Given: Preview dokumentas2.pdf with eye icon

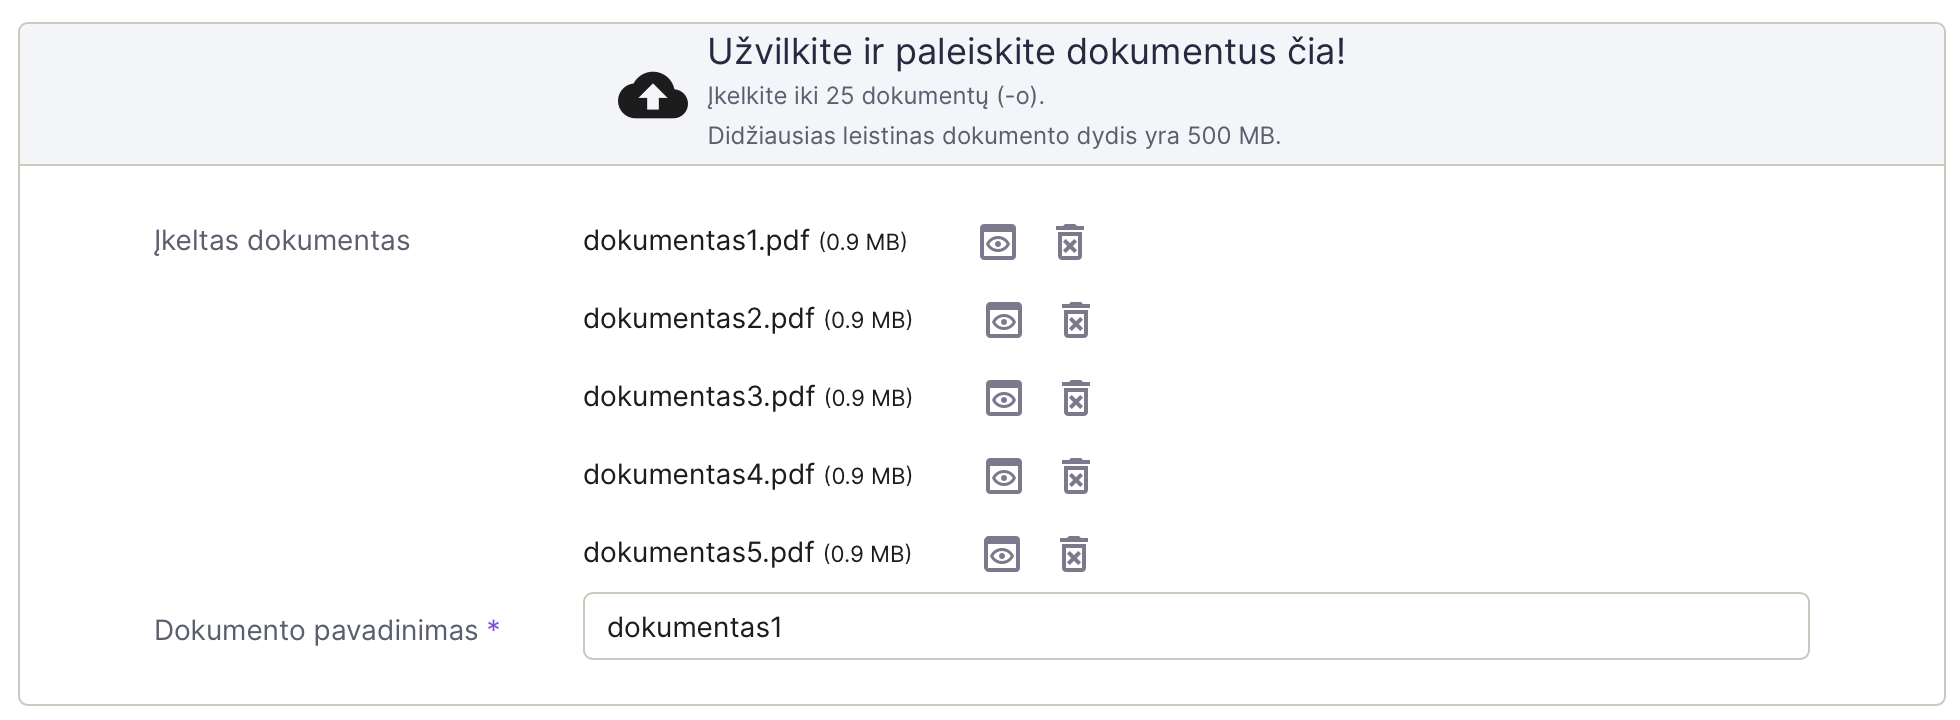Looking at the screenshot, I should click(1003, 320).
